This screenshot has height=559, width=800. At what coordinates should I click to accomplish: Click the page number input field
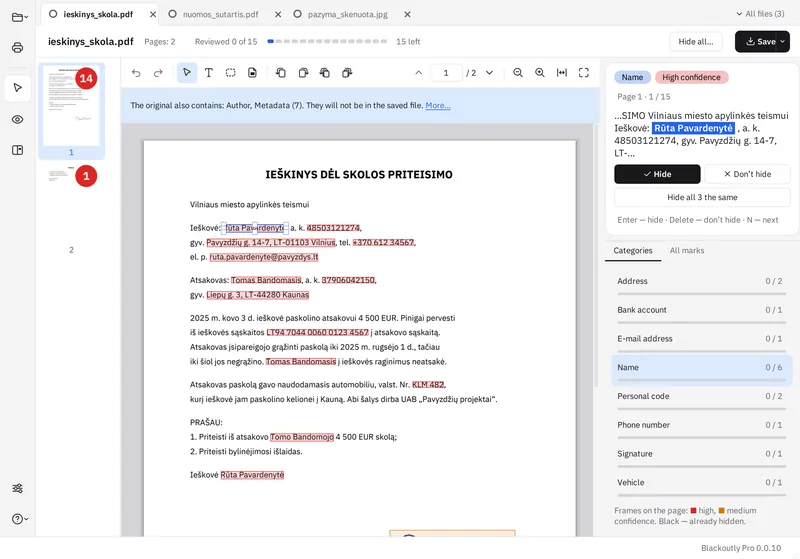446,73
